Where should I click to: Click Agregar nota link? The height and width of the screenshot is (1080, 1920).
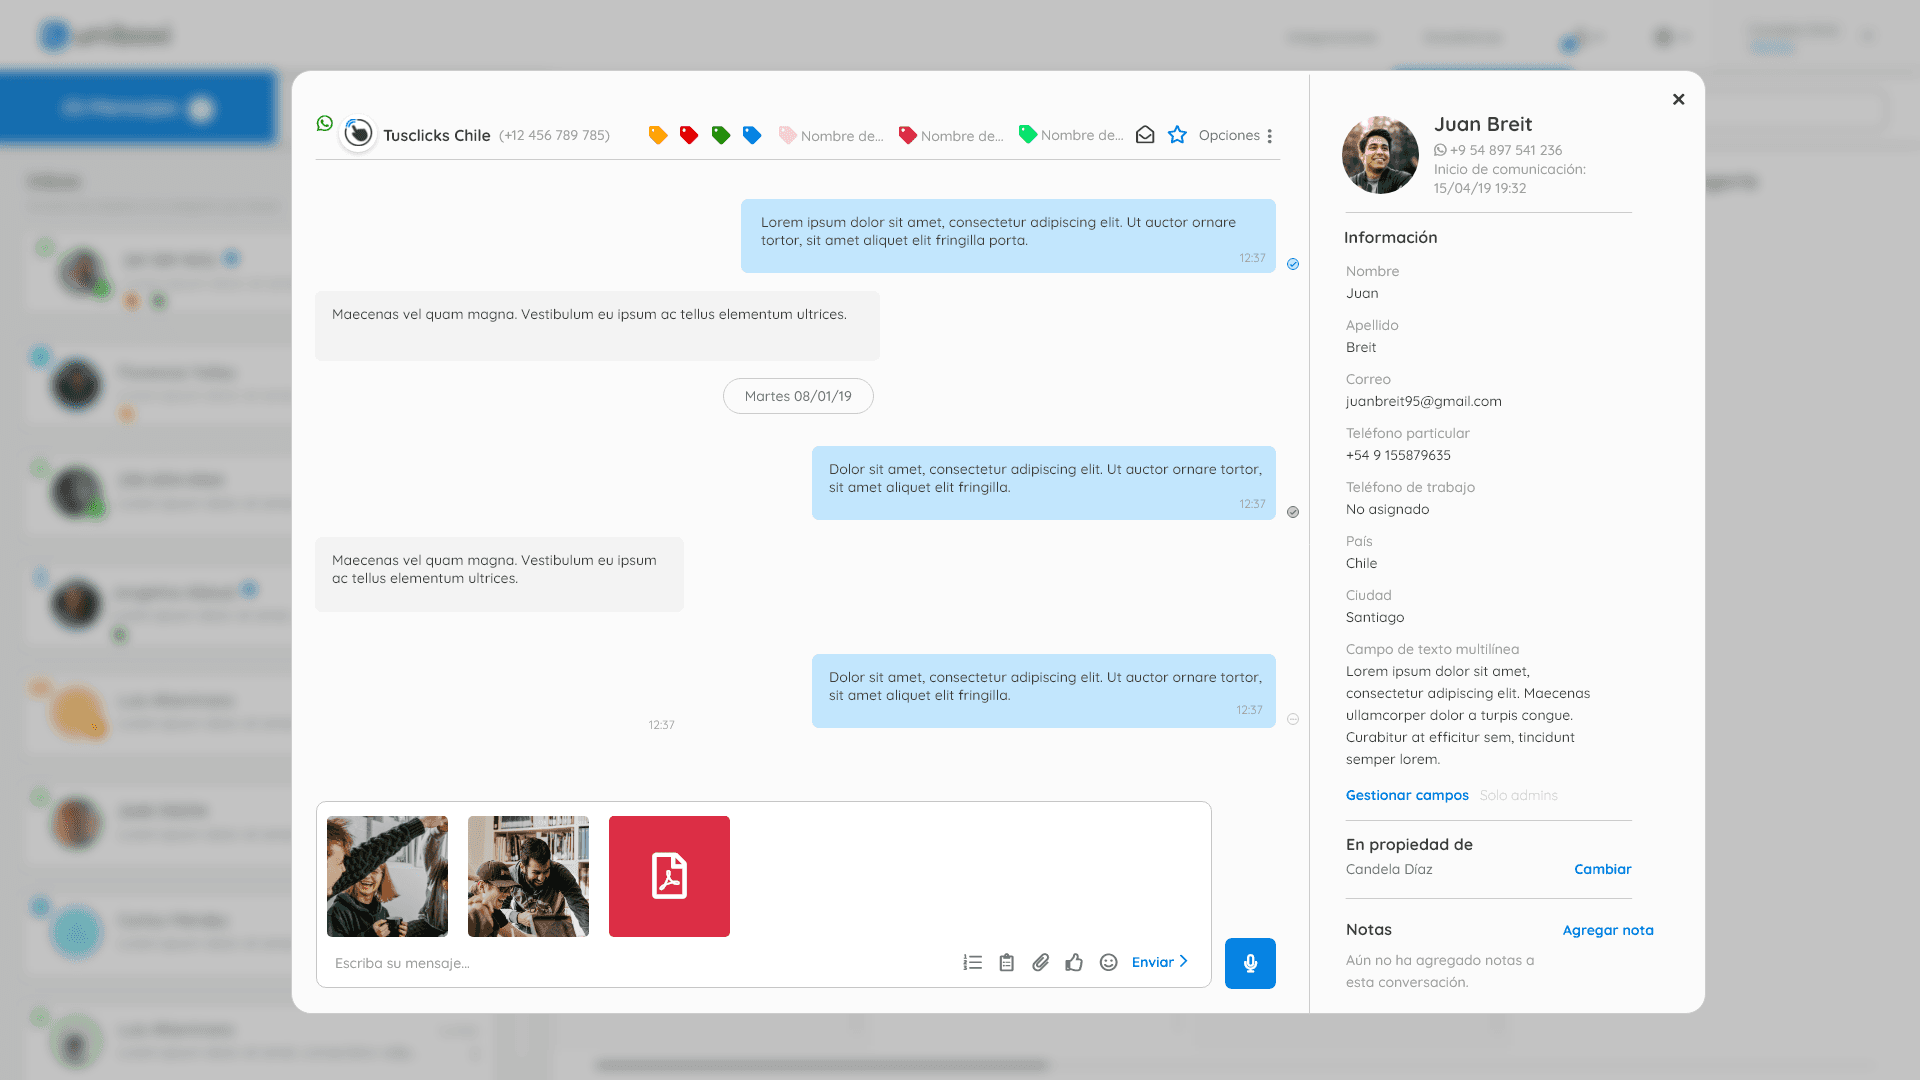coord(1607,930)
